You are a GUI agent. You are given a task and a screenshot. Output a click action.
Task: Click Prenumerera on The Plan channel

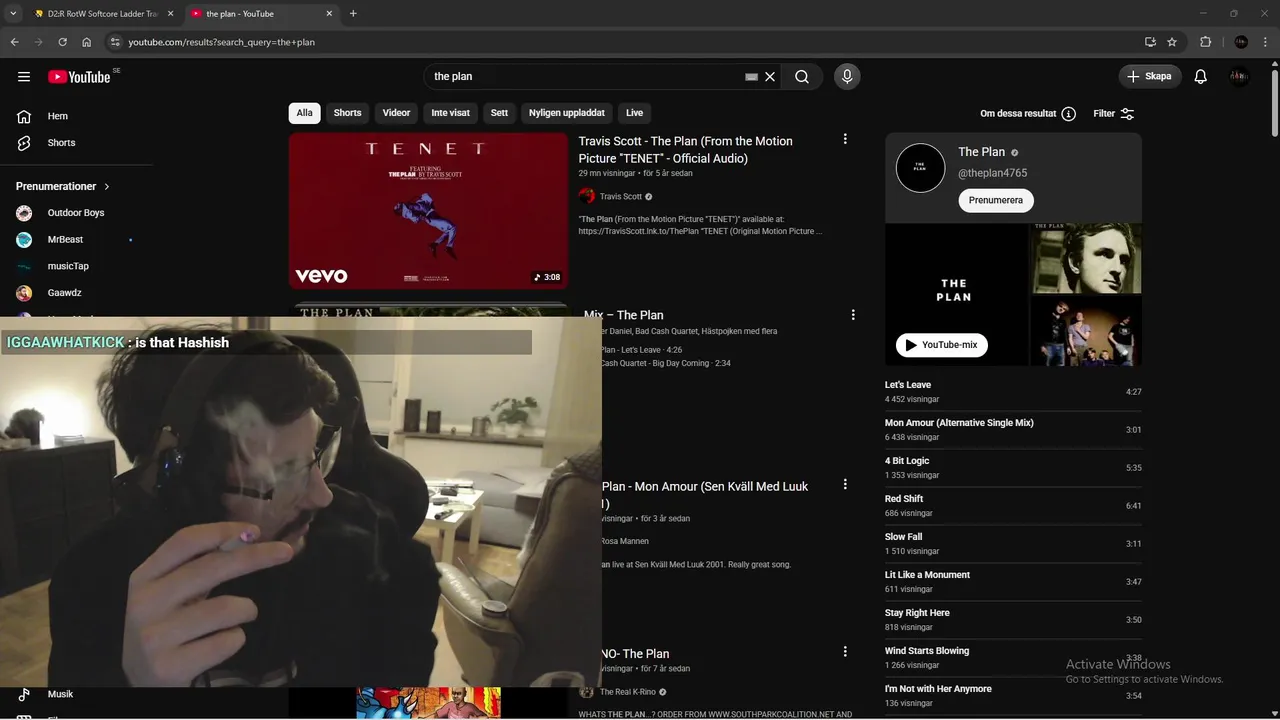click(996, 200)
